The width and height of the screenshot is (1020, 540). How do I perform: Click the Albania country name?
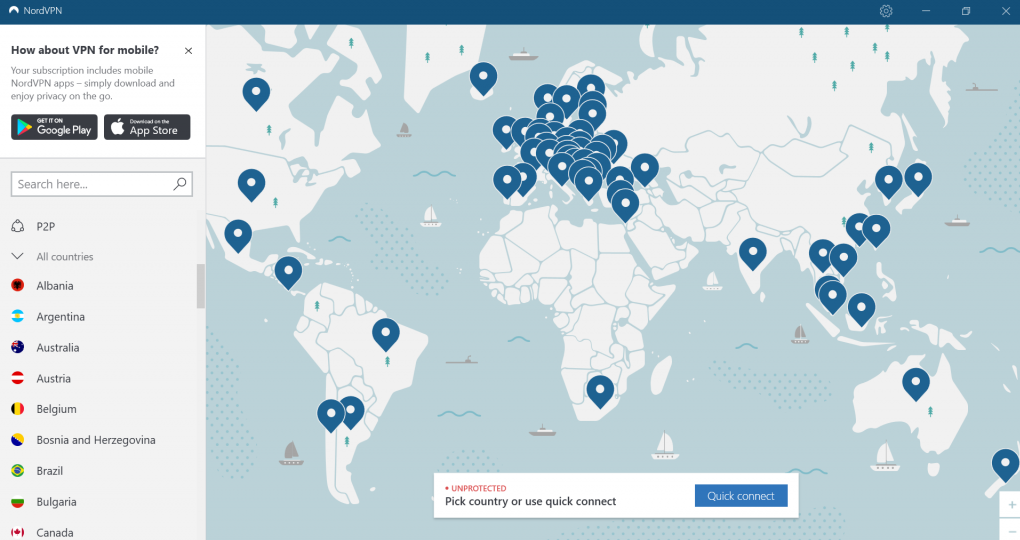tap(55, 286)
